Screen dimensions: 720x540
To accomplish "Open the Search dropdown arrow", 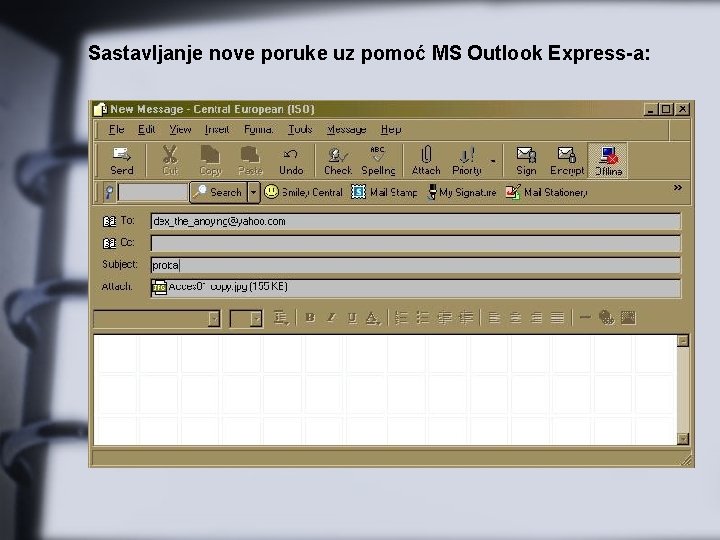I will 253,192.
